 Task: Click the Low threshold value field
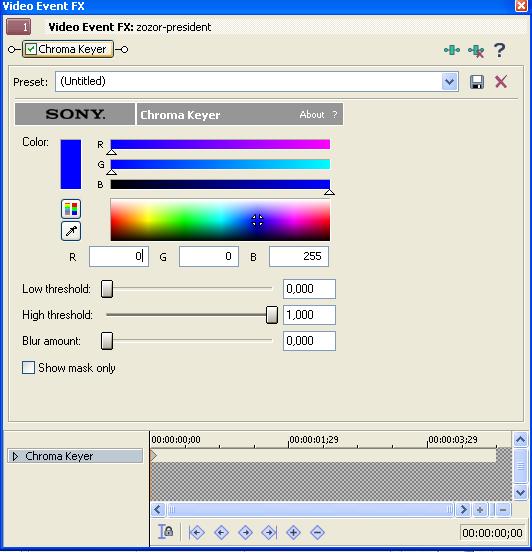tap(309, 289)
